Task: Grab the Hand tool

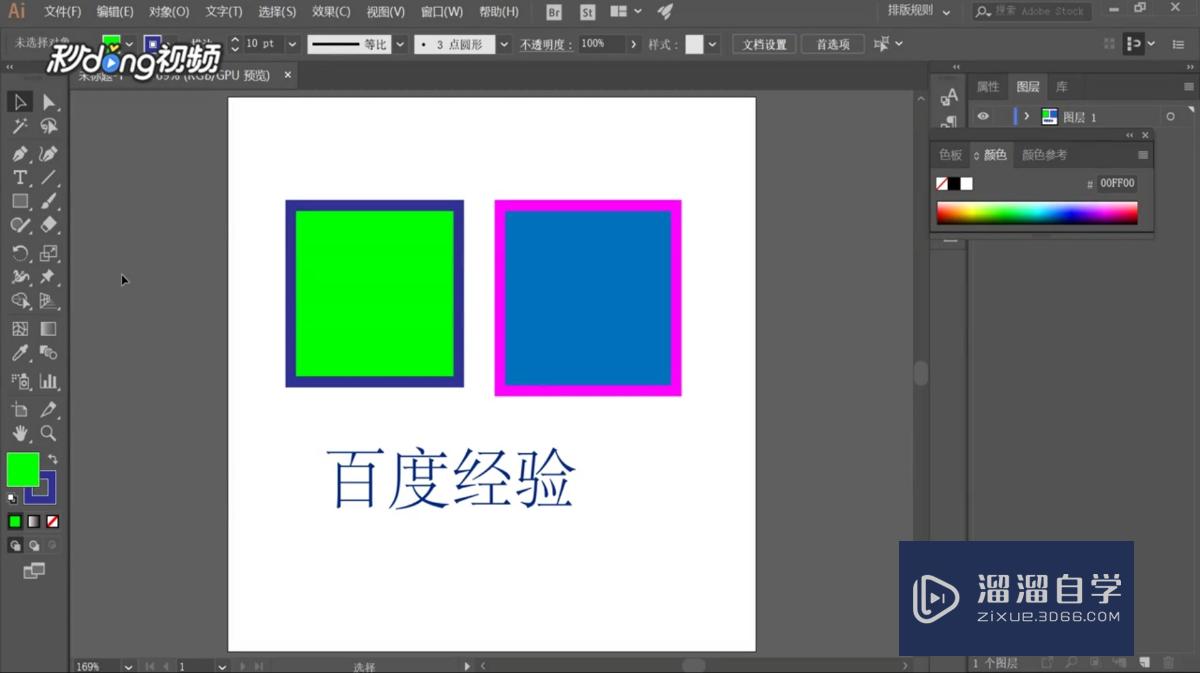Action: [x=20, y=433]
